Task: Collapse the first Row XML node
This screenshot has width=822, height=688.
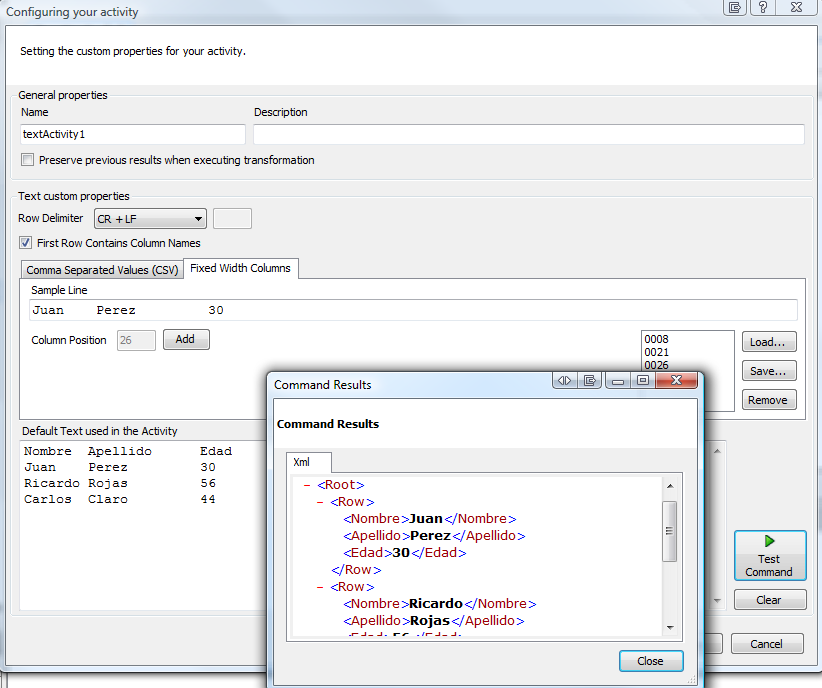Action: pos(320,502)
